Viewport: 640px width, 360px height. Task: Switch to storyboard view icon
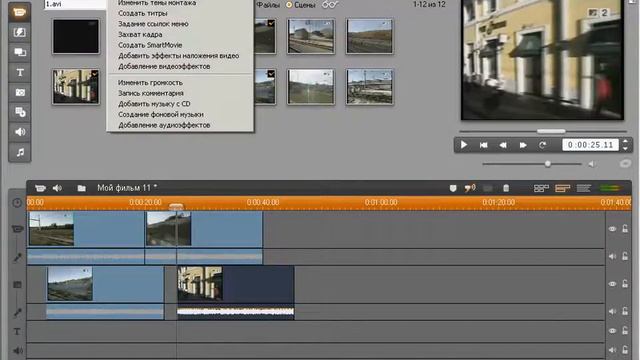[541, 188]
